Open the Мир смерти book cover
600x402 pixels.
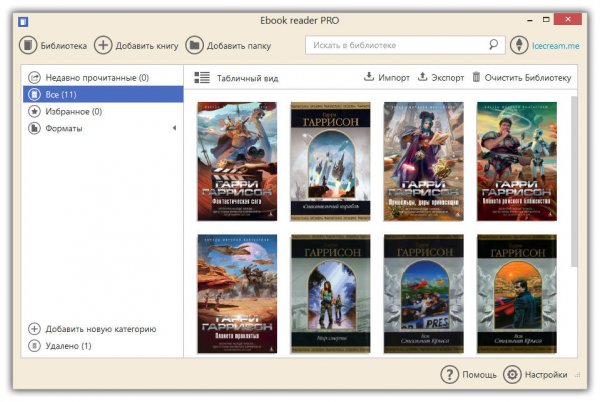[330, 294]
